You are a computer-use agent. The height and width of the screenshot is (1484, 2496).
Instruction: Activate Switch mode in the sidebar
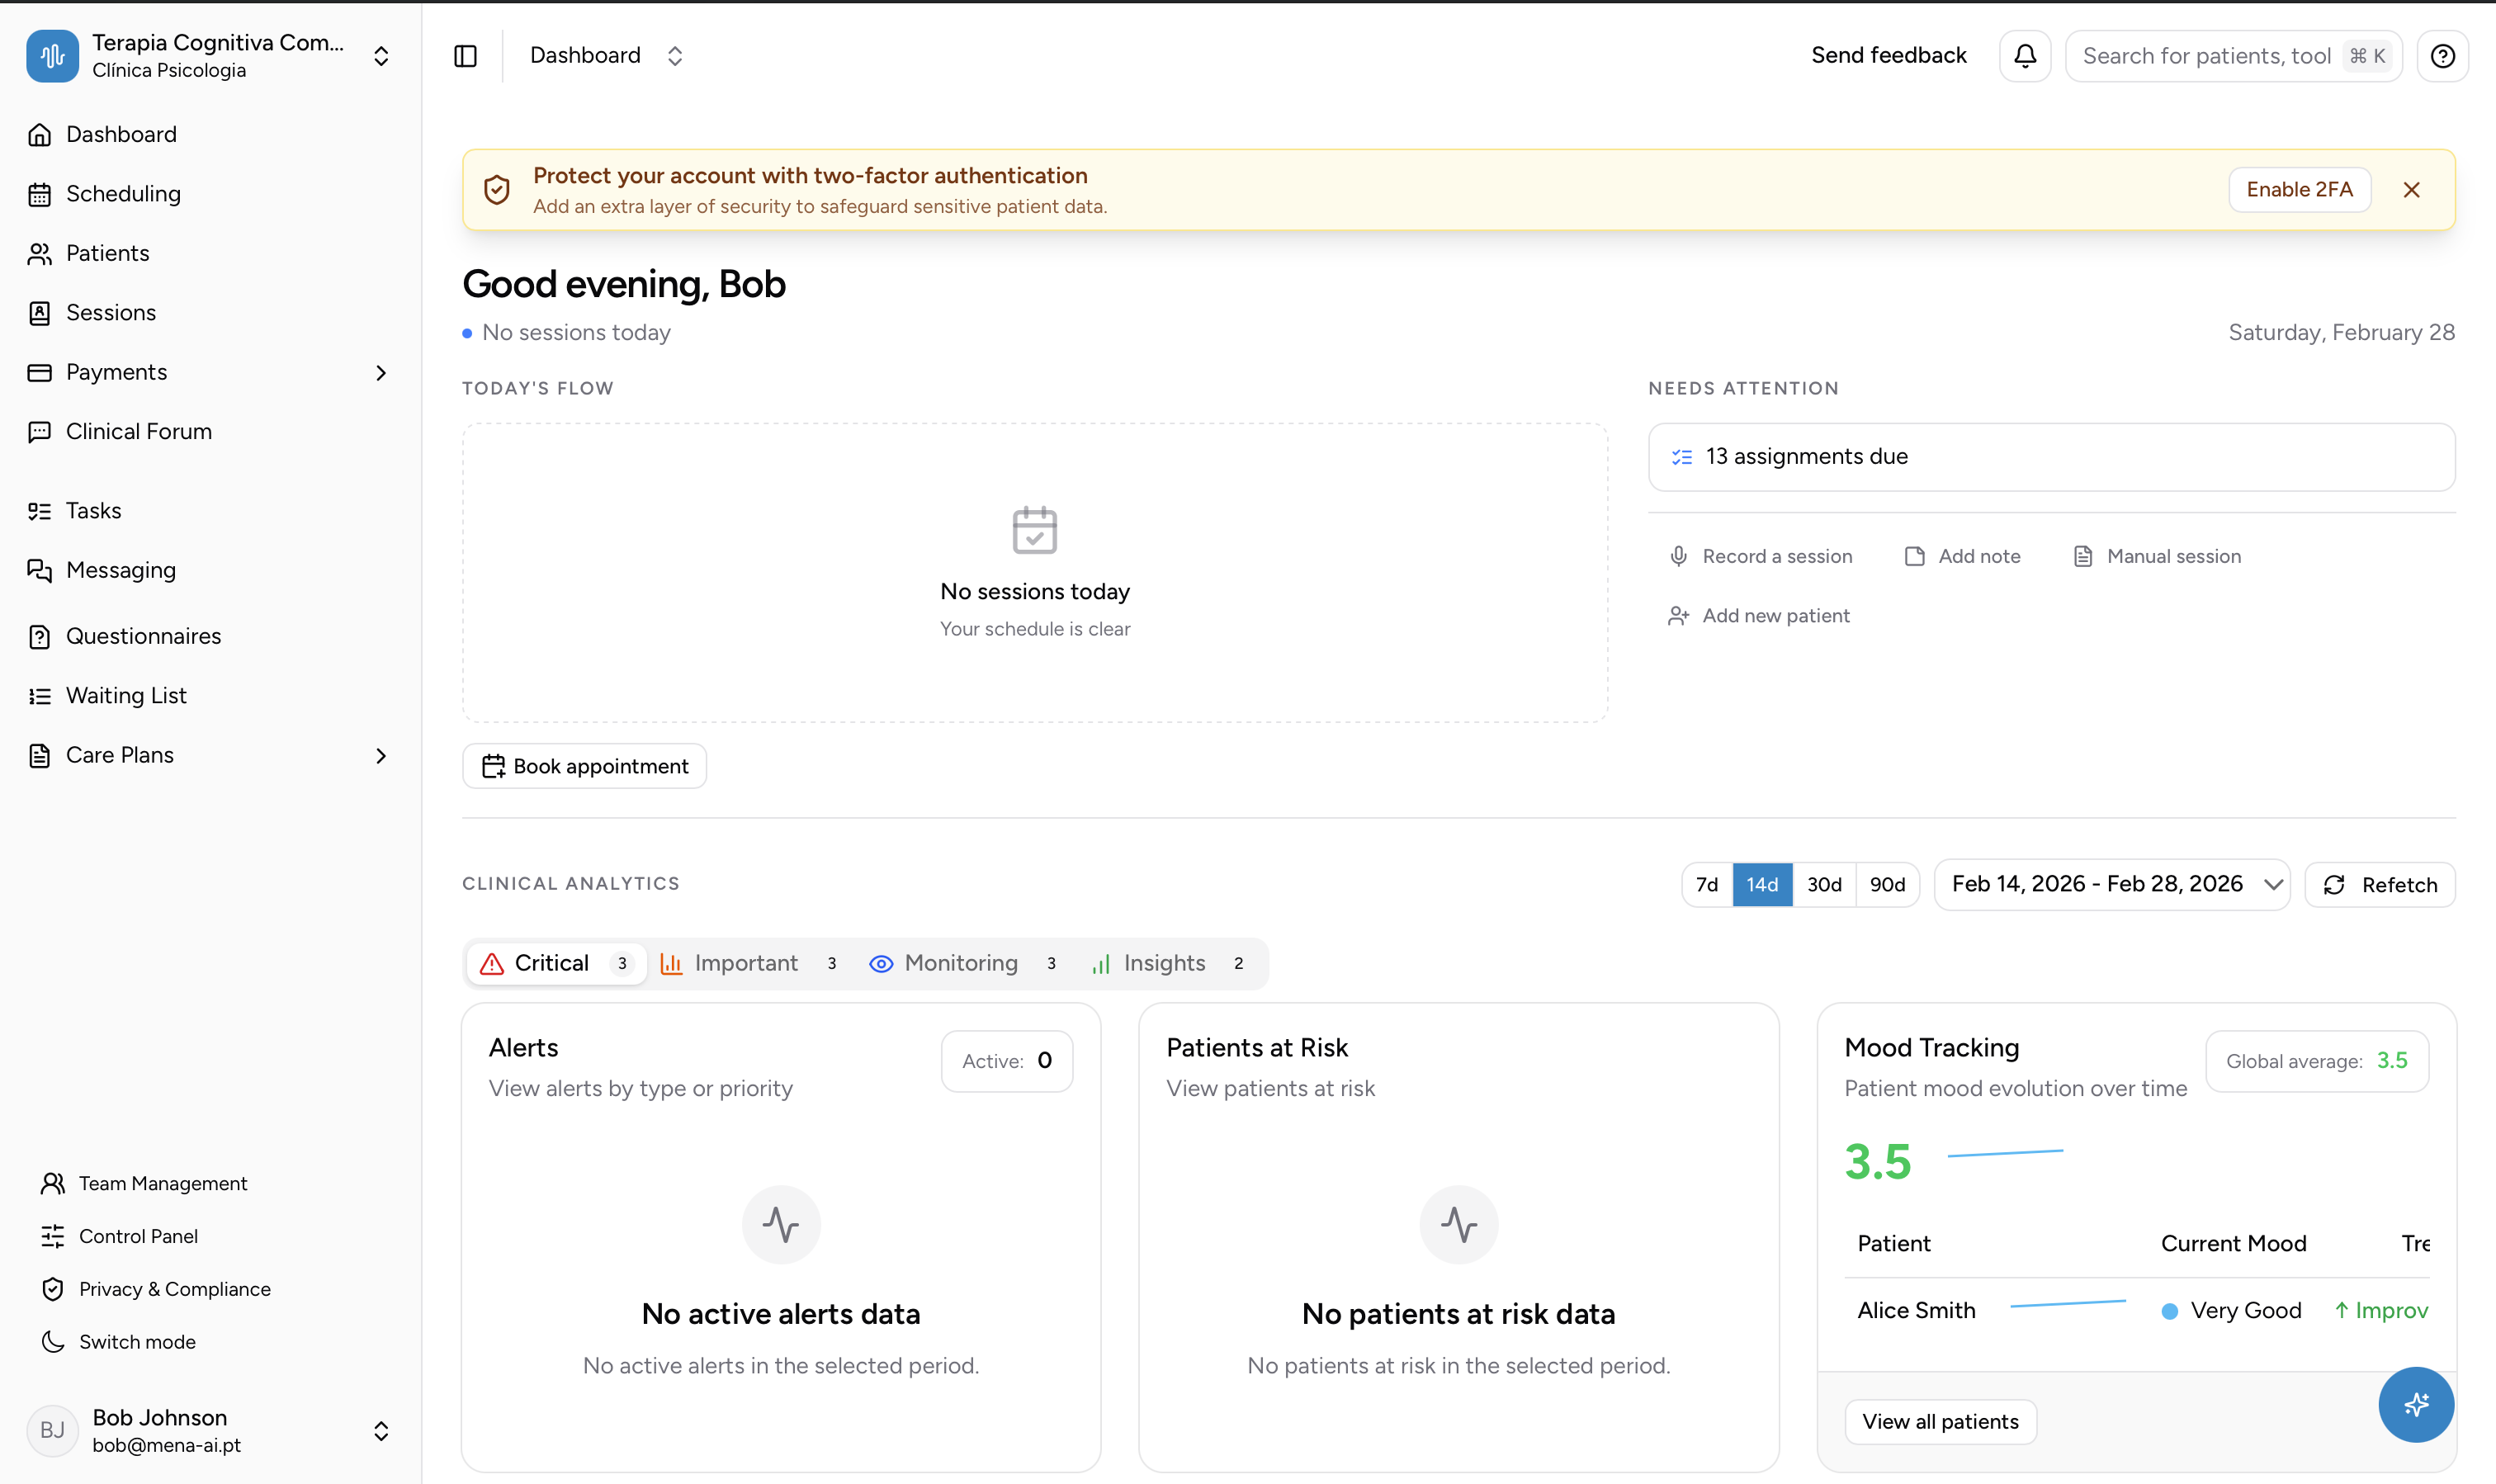(x=136, y=1341)
